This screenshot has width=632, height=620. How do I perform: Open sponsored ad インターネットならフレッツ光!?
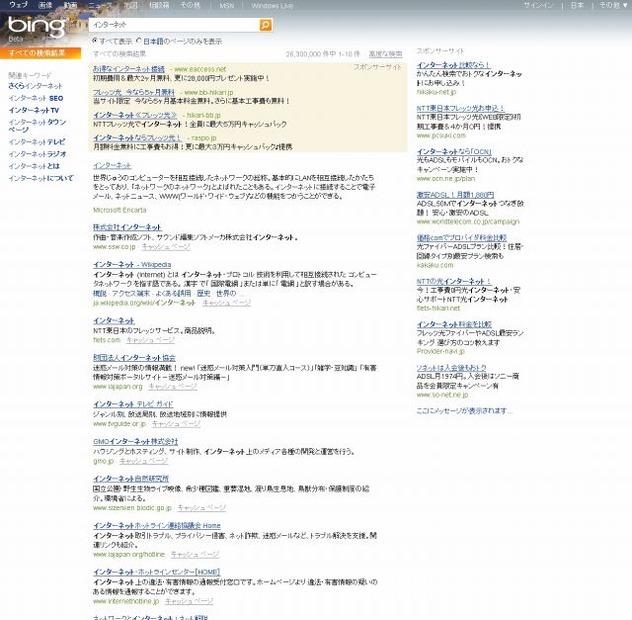pyautogui.click(x=137, y=138)
